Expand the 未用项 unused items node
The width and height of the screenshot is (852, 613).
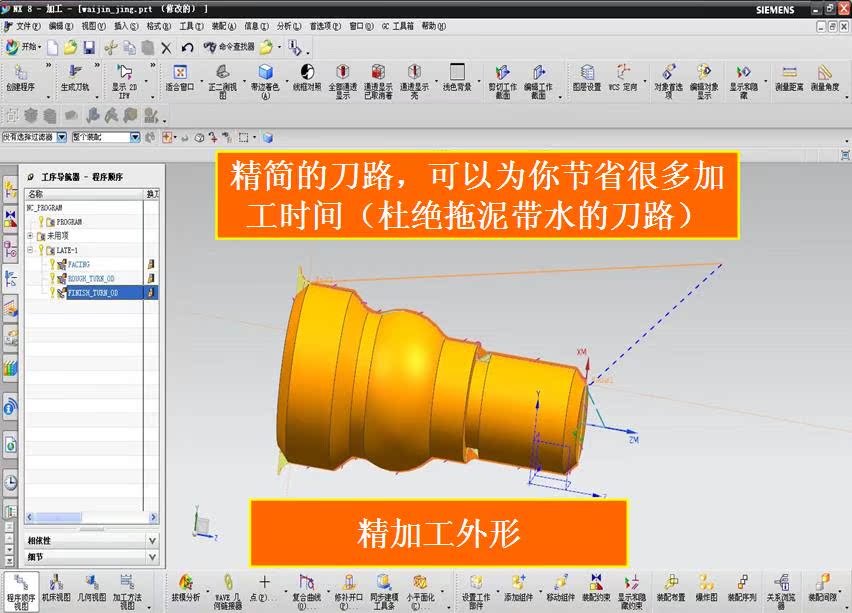[x=31, y=236]
